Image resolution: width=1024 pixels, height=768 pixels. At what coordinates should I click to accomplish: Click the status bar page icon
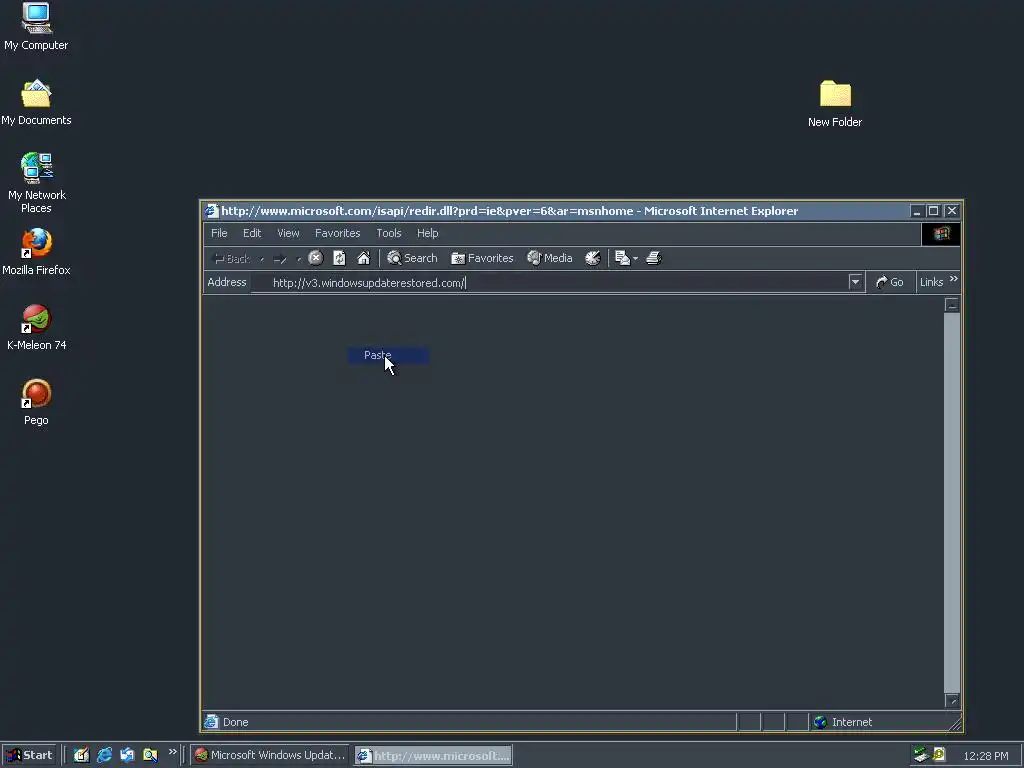pyautogui.click(x=211, y=722)
